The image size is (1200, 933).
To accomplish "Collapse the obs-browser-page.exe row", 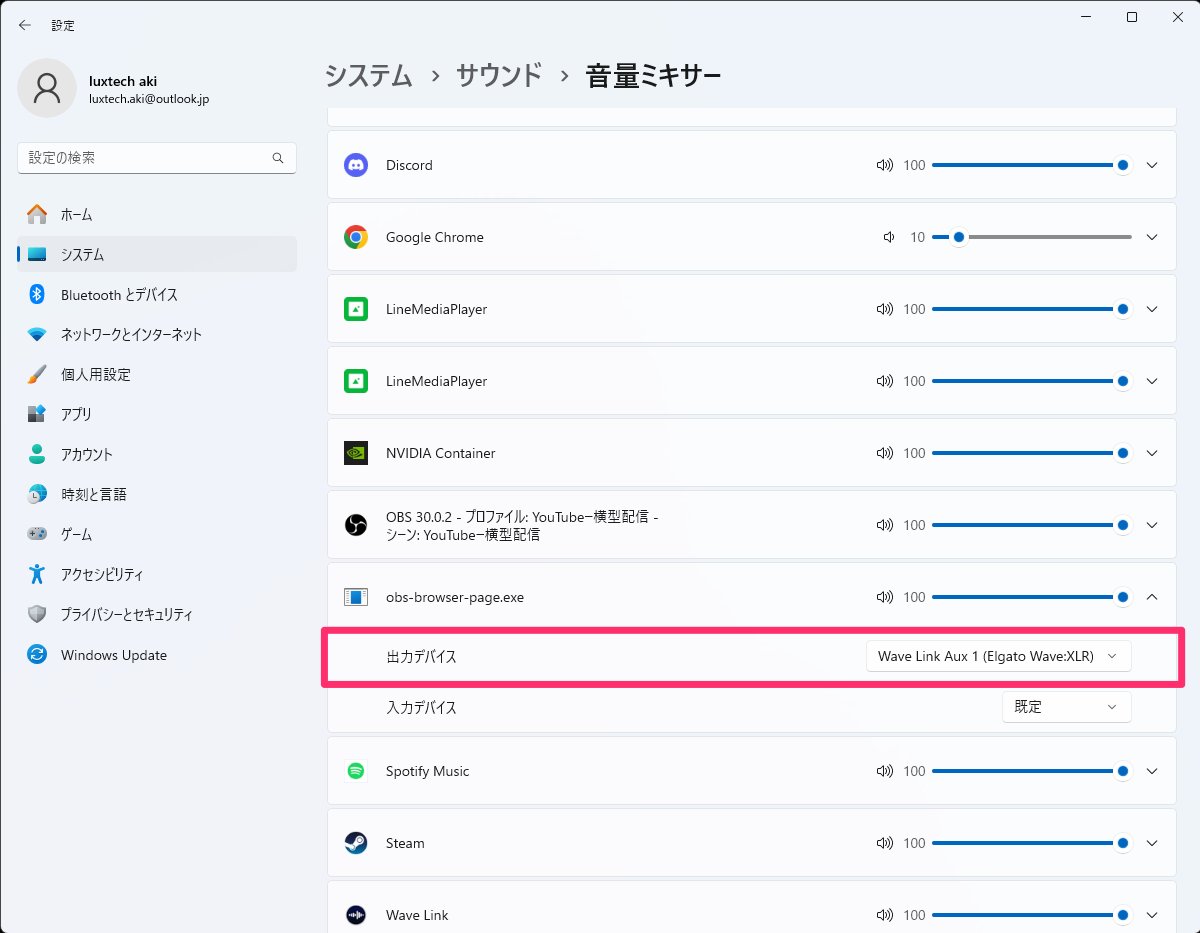I will (1152, 597).
